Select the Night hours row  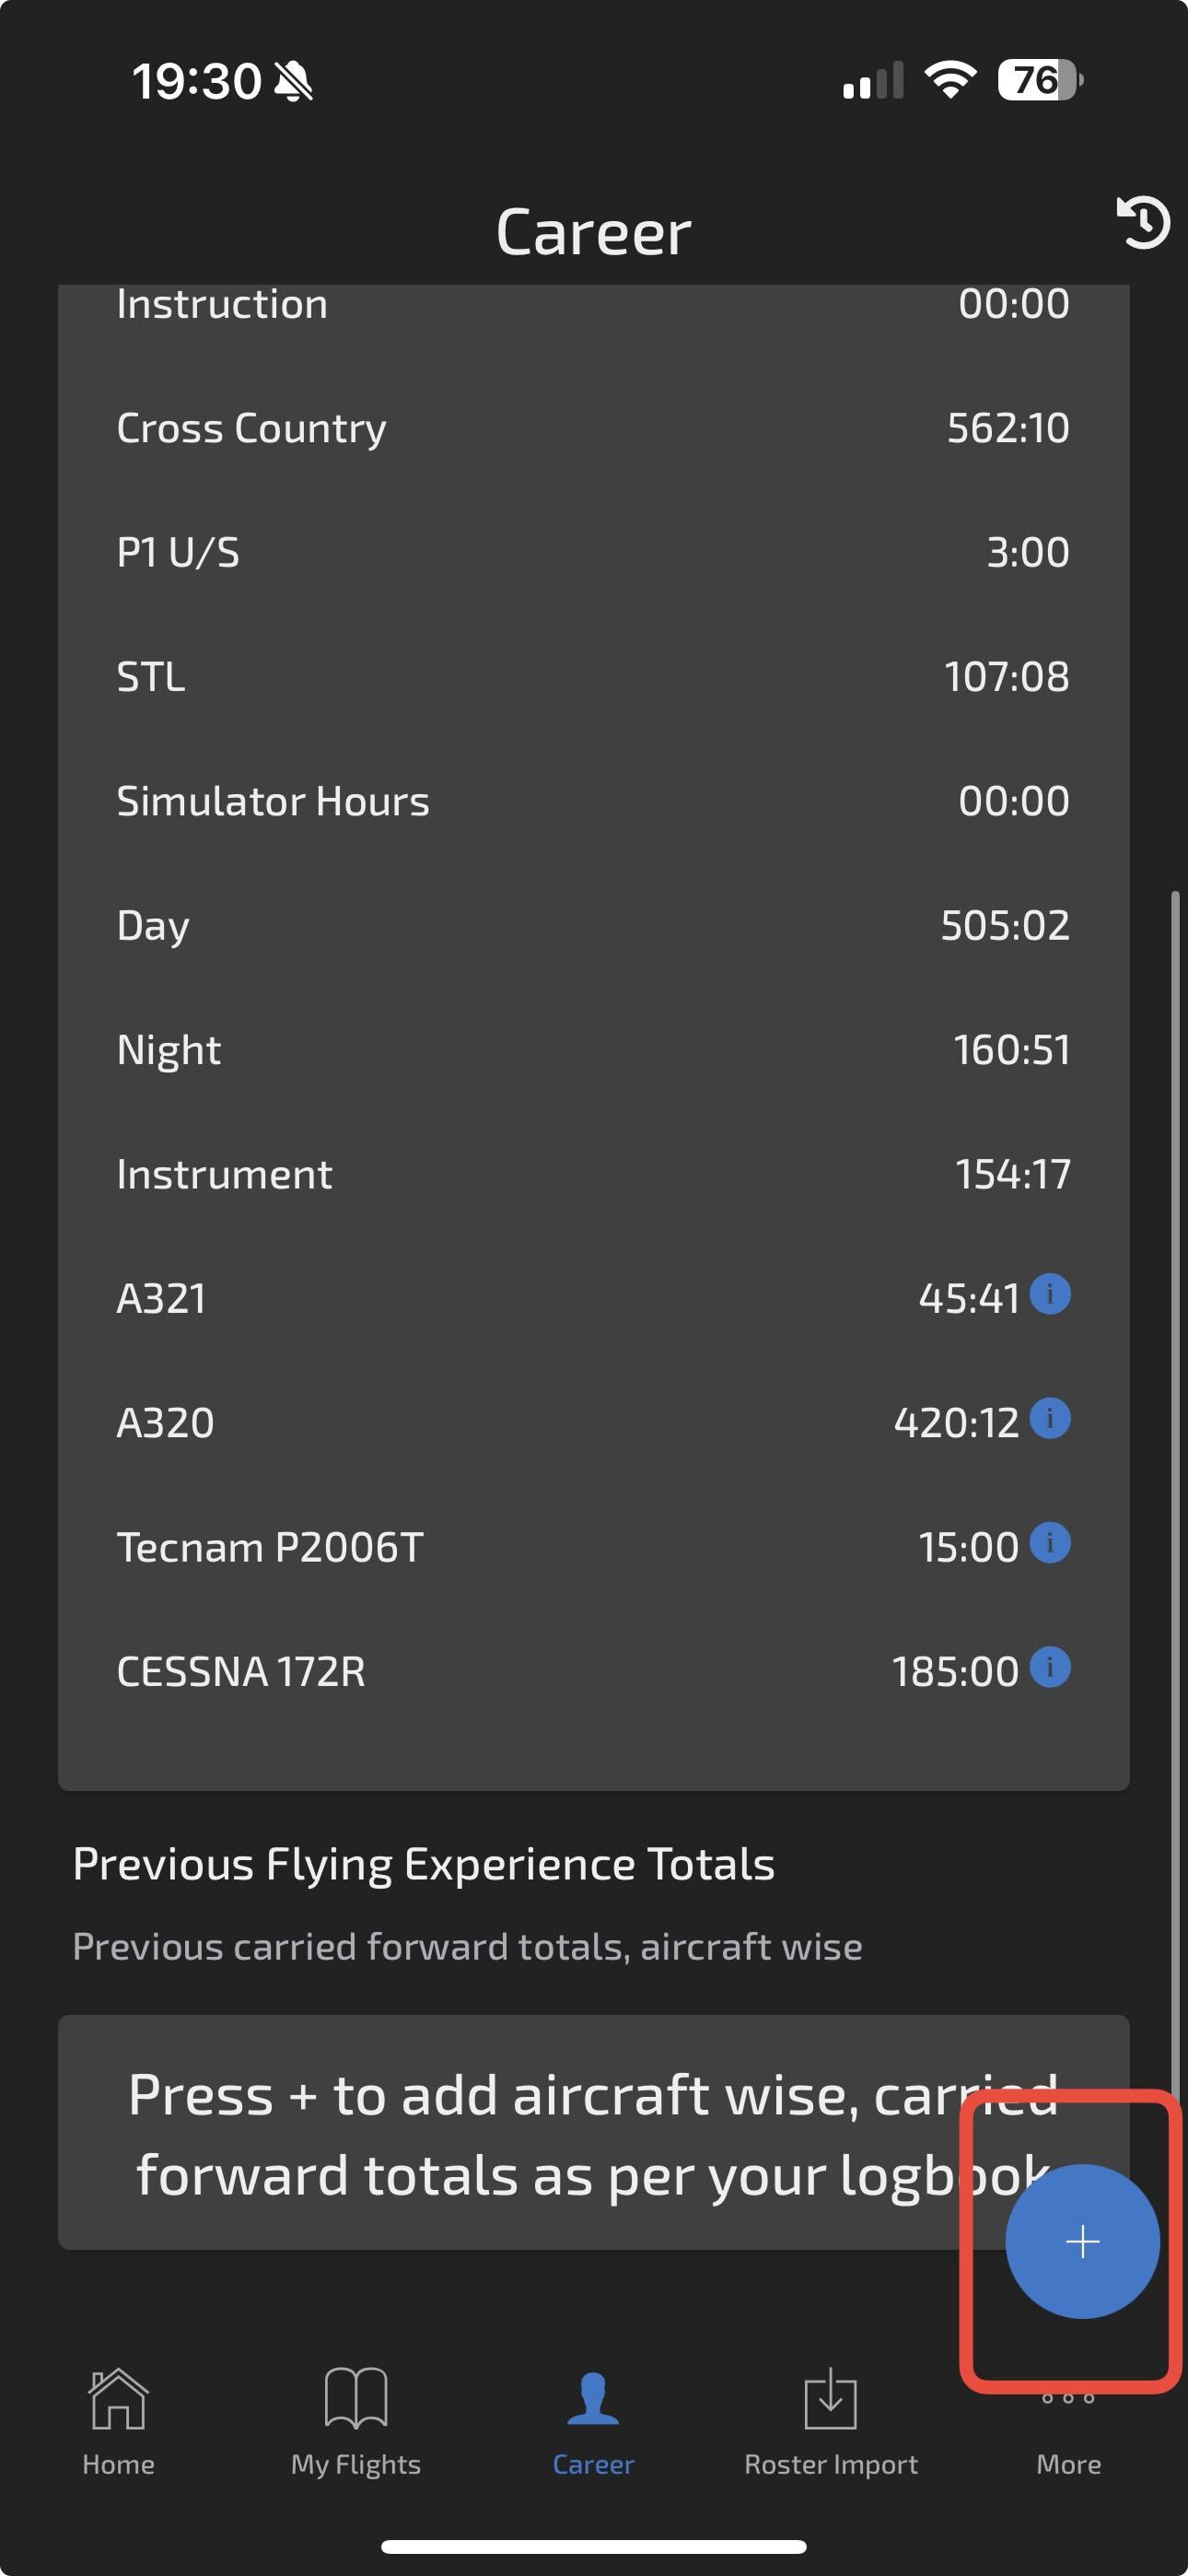pyautogui.click(x=594, y=1050)
